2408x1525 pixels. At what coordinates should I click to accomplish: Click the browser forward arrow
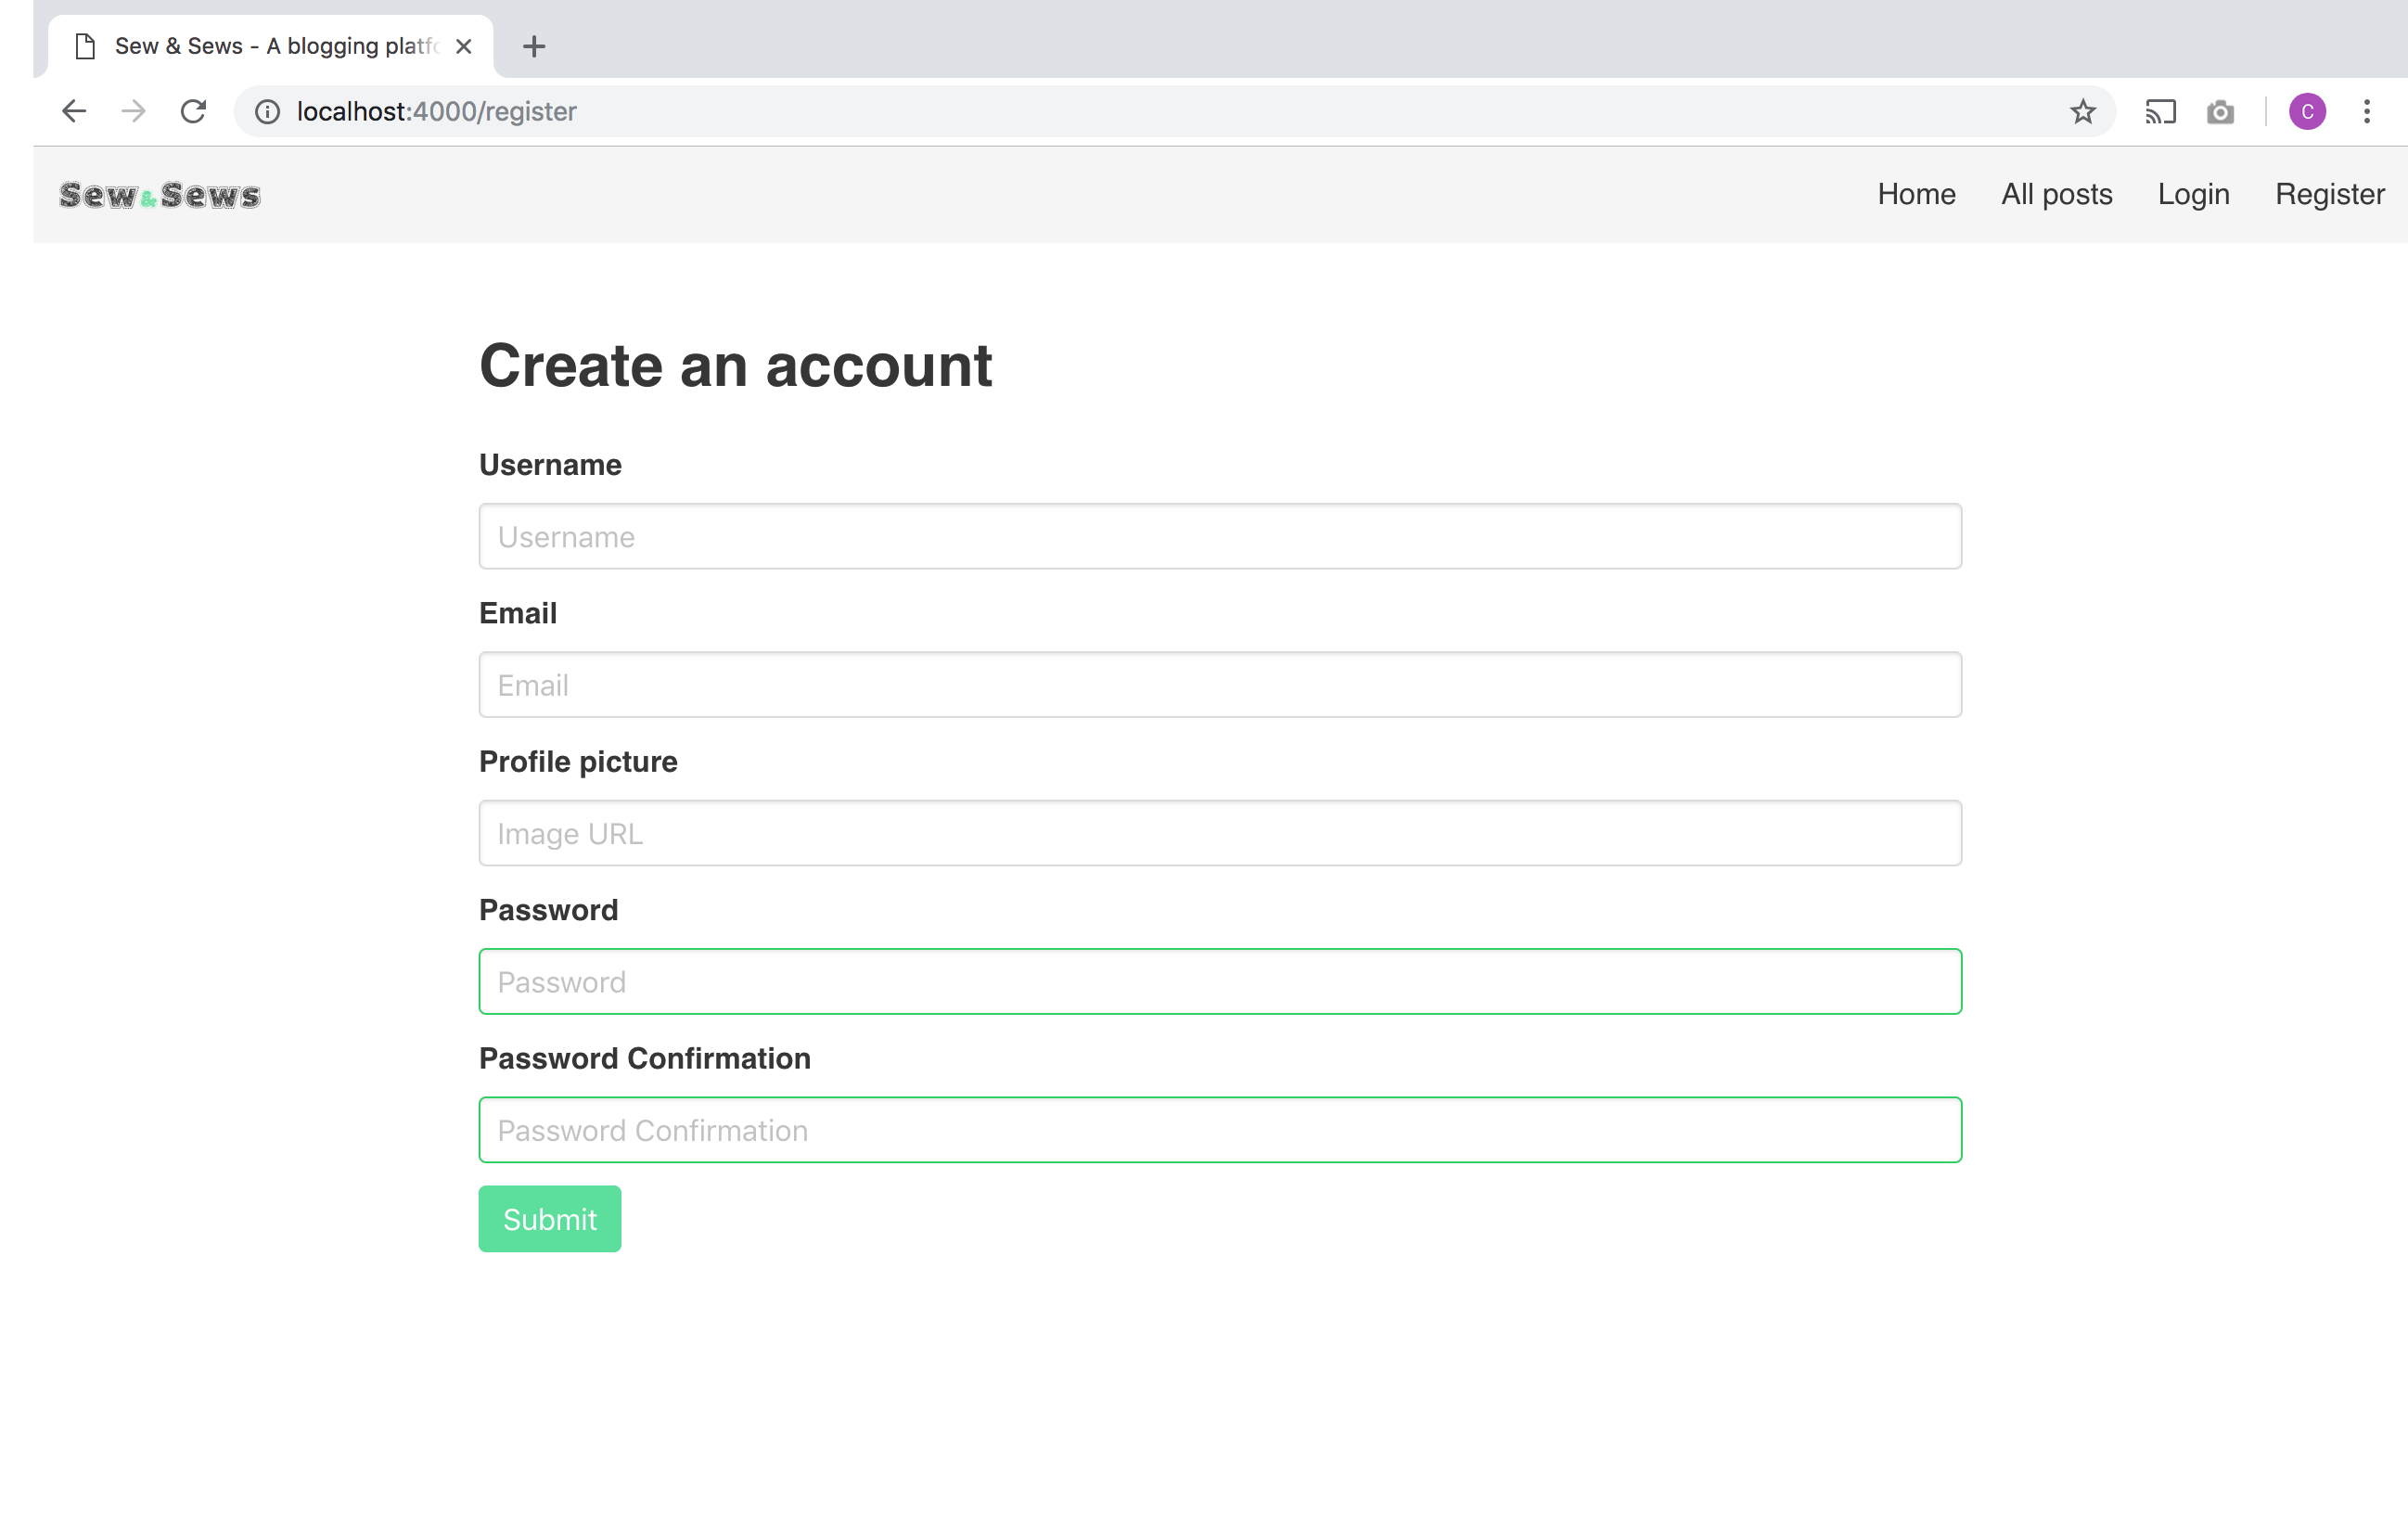133,111
